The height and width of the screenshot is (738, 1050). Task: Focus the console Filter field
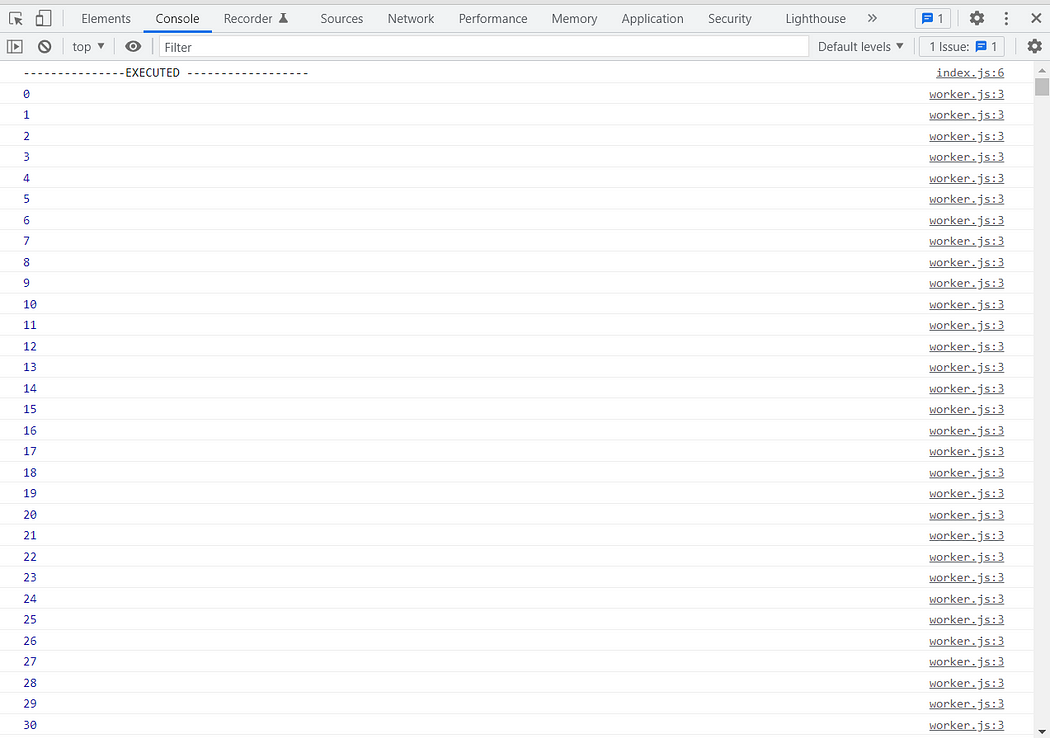(483, 47)
